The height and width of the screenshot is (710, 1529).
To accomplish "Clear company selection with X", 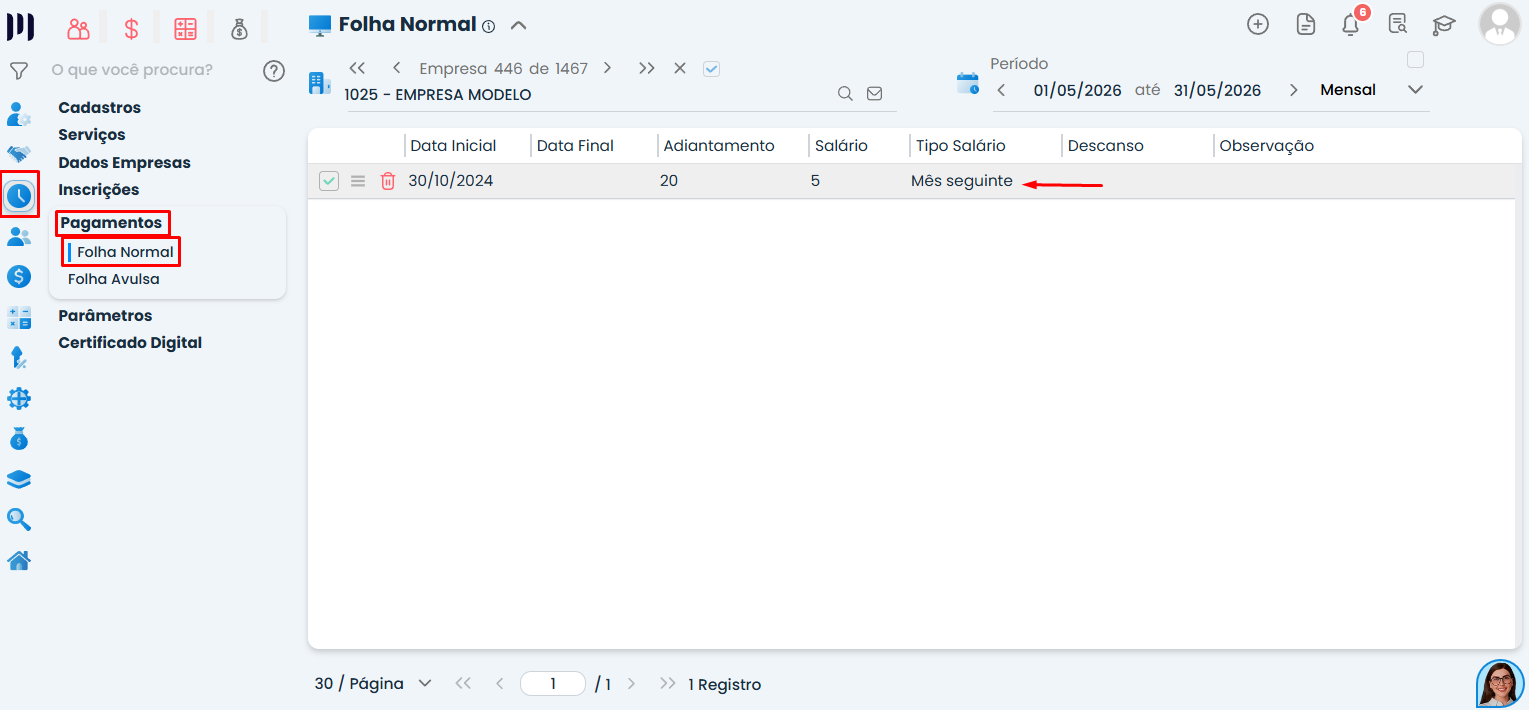I will point(680,68).
